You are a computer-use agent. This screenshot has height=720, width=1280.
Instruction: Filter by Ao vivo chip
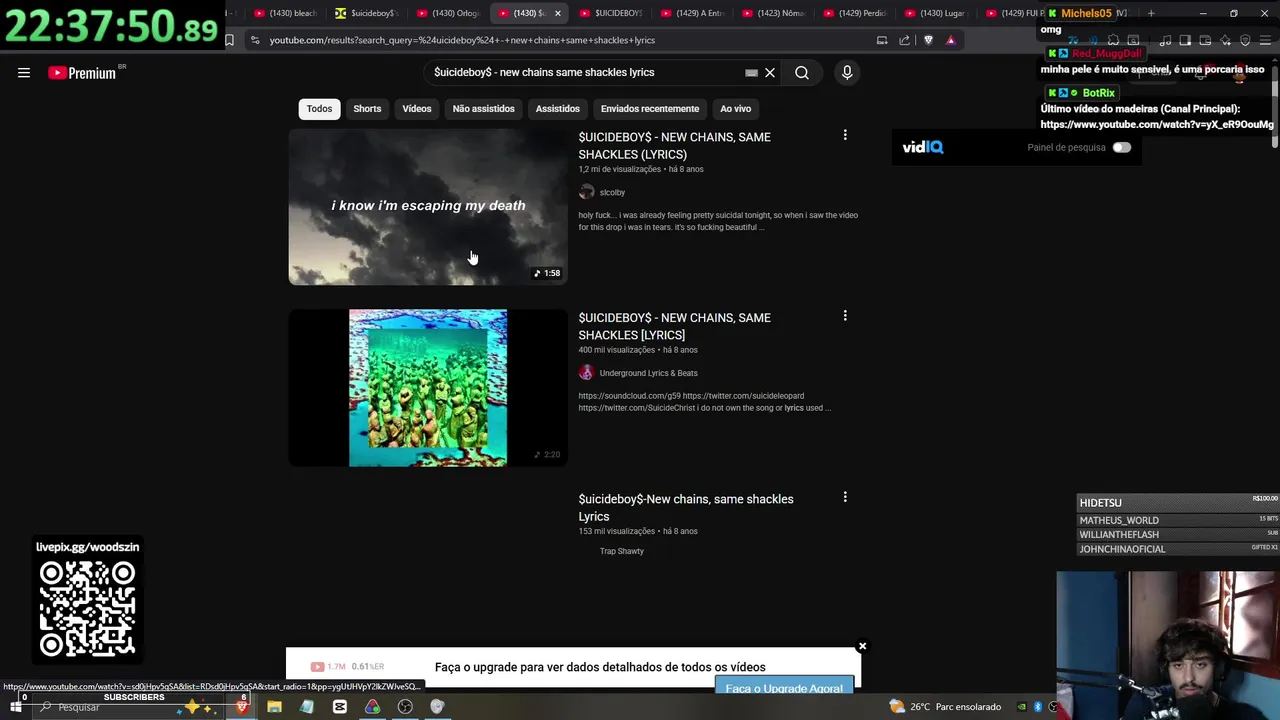(x=735, y=108)
